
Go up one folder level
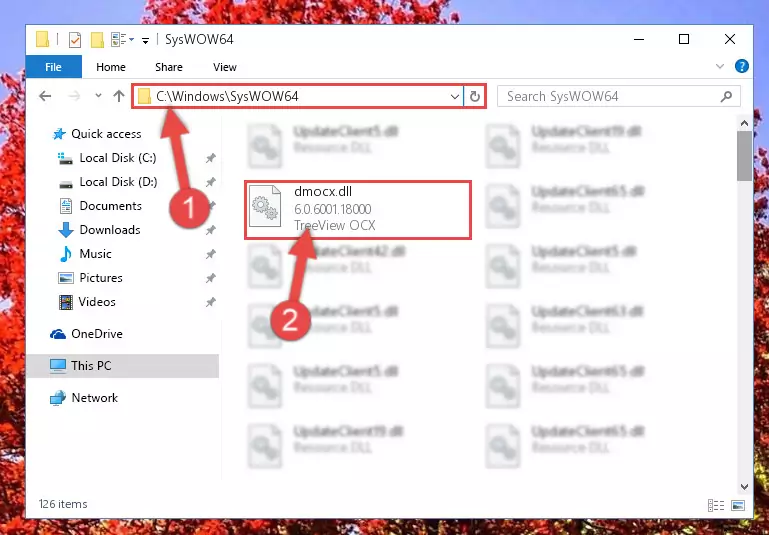pos(119,96)
